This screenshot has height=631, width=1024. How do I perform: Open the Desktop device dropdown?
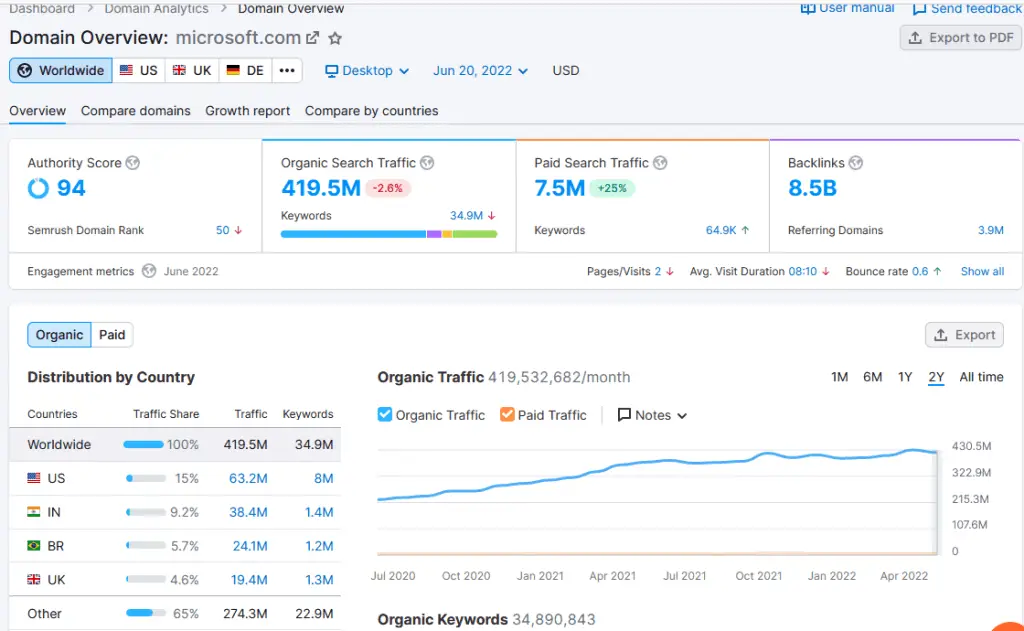(x=367, y=71)
